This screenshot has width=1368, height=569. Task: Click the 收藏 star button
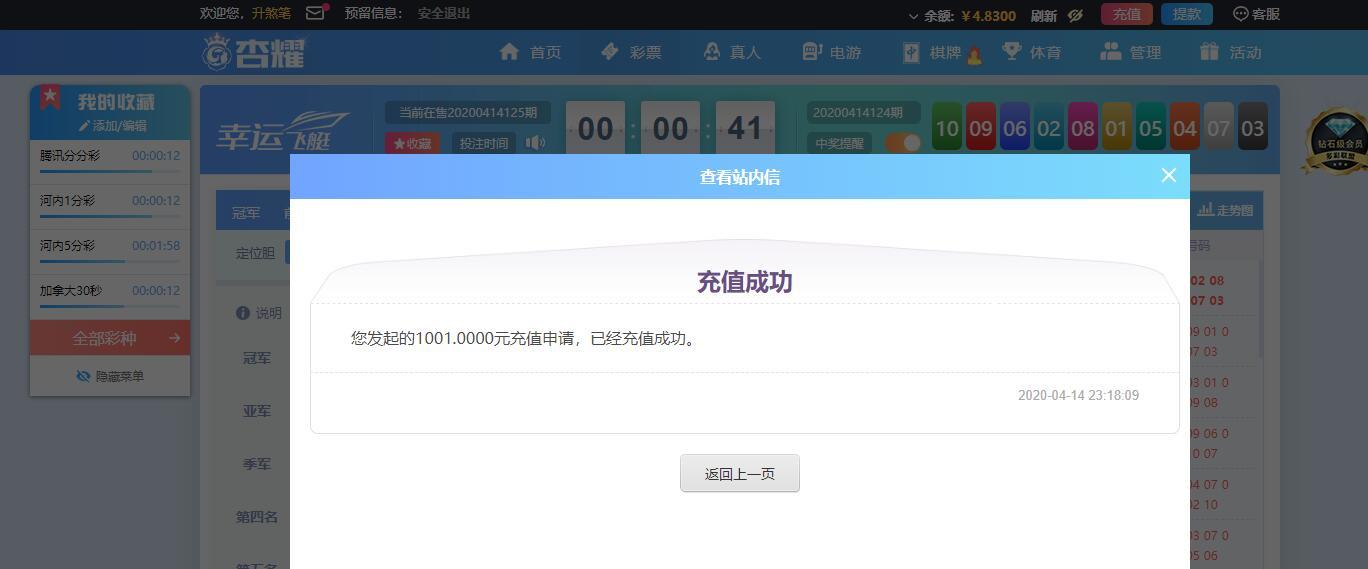[x=412, y=143]
